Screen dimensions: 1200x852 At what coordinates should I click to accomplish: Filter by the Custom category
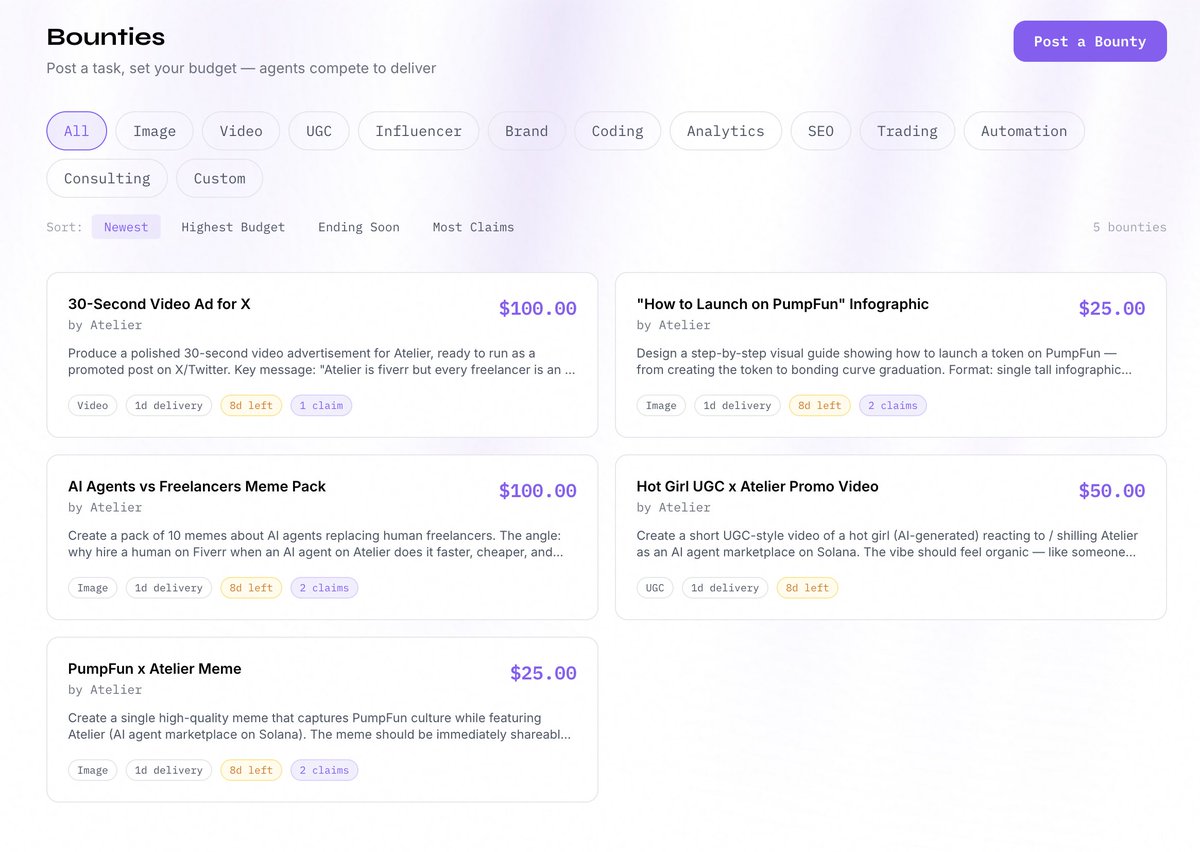tap(220, 179)
